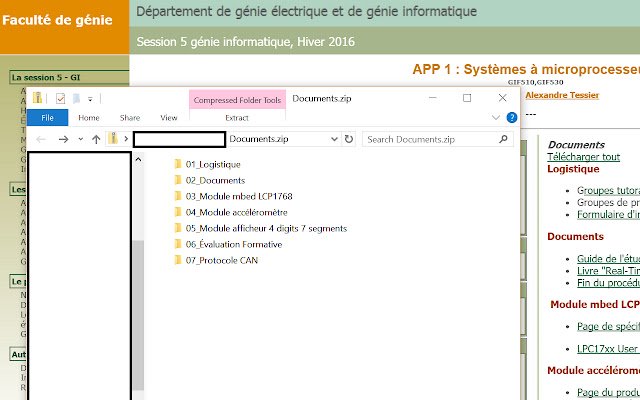Go forward with the forward arrow
Viewport: 640px width, 400px height.
click(x=63, y=139)
